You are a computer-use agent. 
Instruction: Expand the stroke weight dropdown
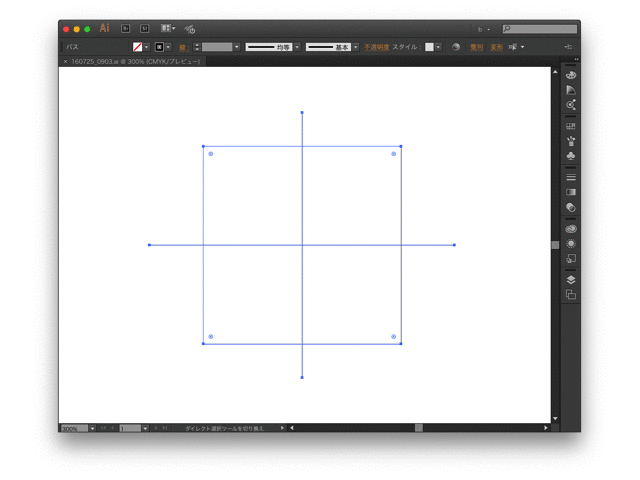tap(237, 47)
